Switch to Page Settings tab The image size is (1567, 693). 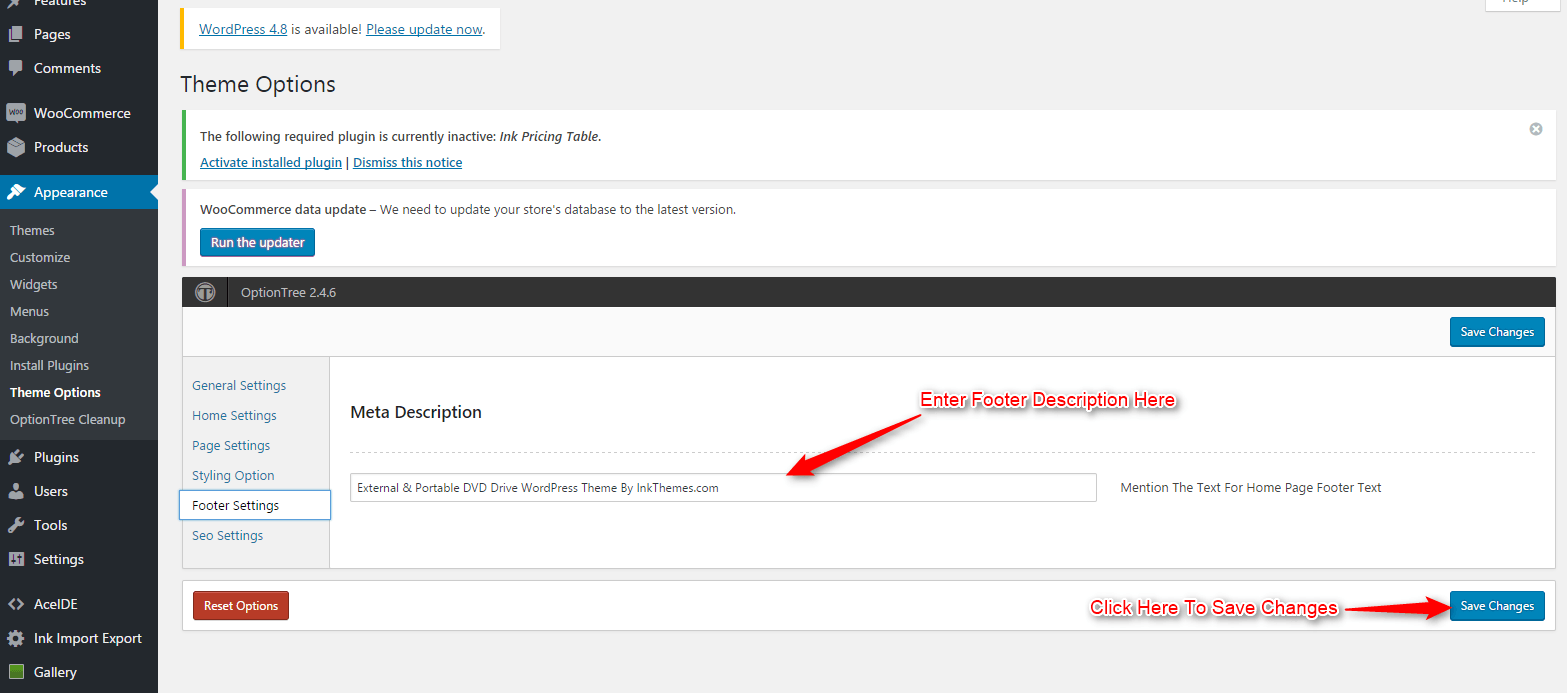pyautogui.click(x=231, y=445)
